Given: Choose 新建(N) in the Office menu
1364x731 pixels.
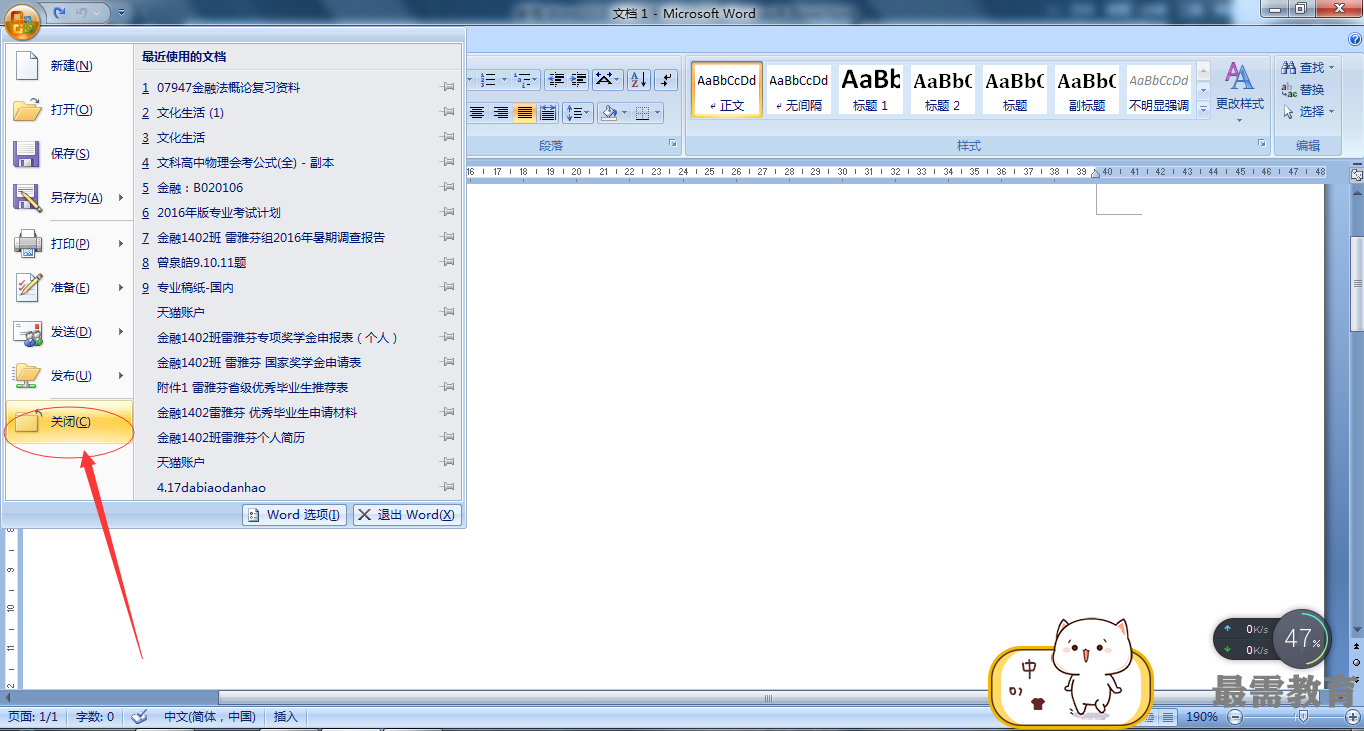Looking at the screenshot, I should 69,65.
